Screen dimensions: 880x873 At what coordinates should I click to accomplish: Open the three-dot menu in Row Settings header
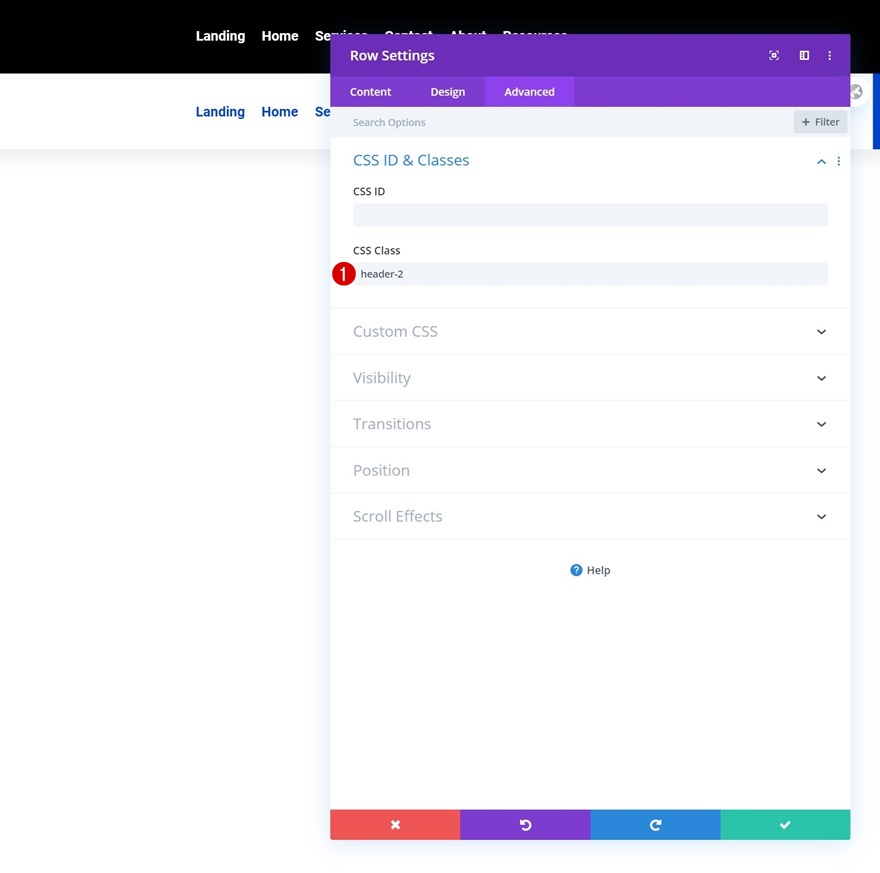tap(830, 55)
